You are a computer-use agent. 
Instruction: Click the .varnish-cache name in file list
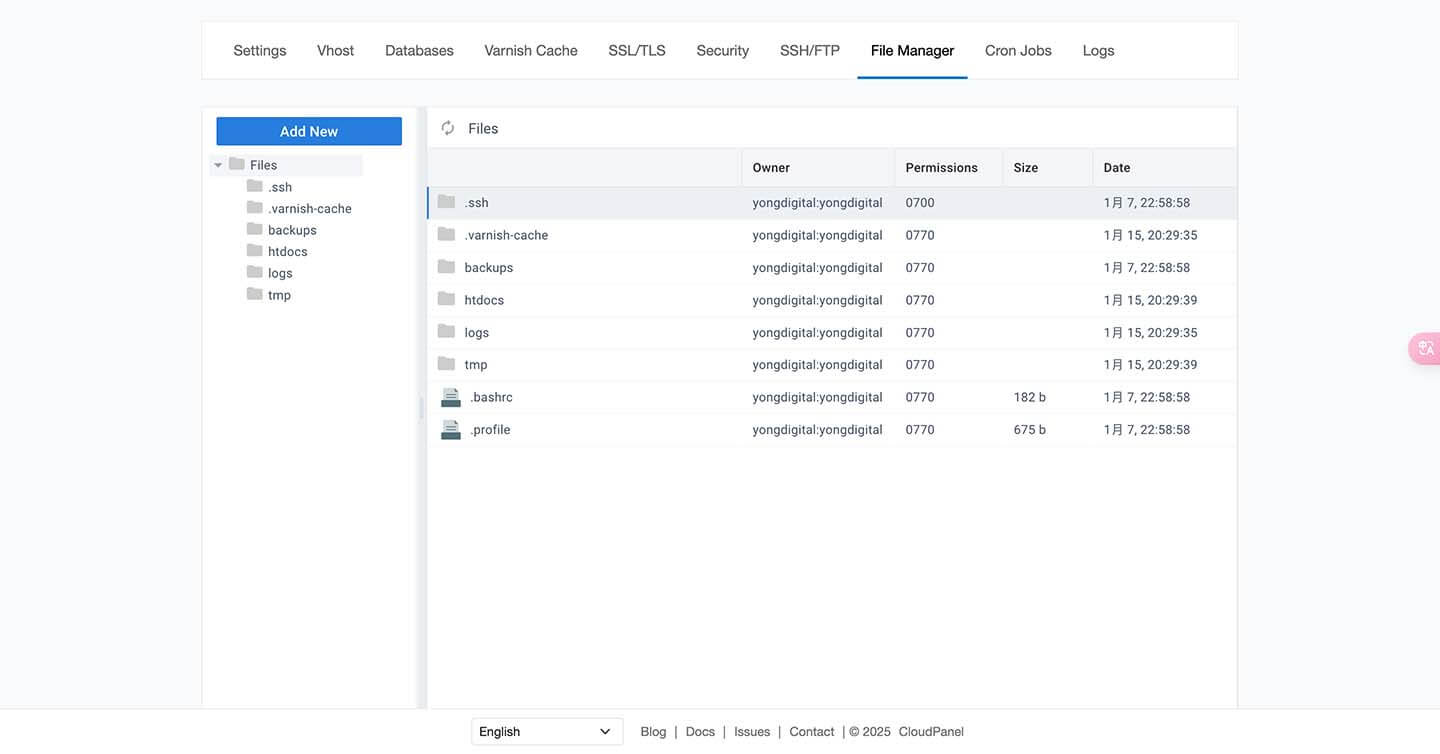[x=506, y=235]
